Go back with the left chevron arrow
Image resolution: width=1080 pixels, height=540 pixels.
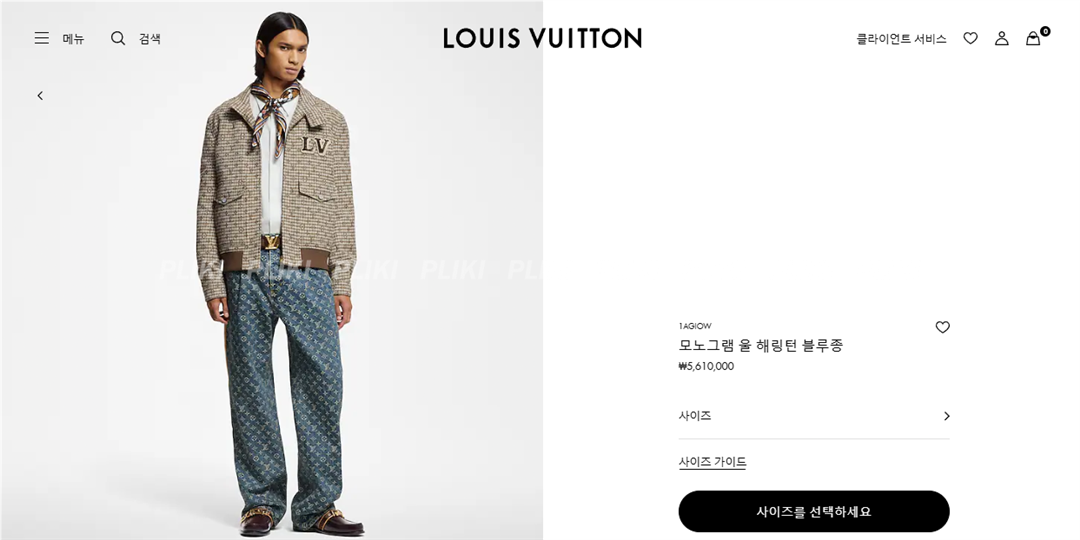(x=40, y=96)
